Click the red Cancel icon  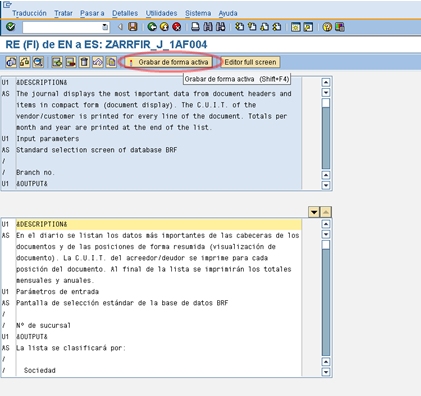pos(177,27)
